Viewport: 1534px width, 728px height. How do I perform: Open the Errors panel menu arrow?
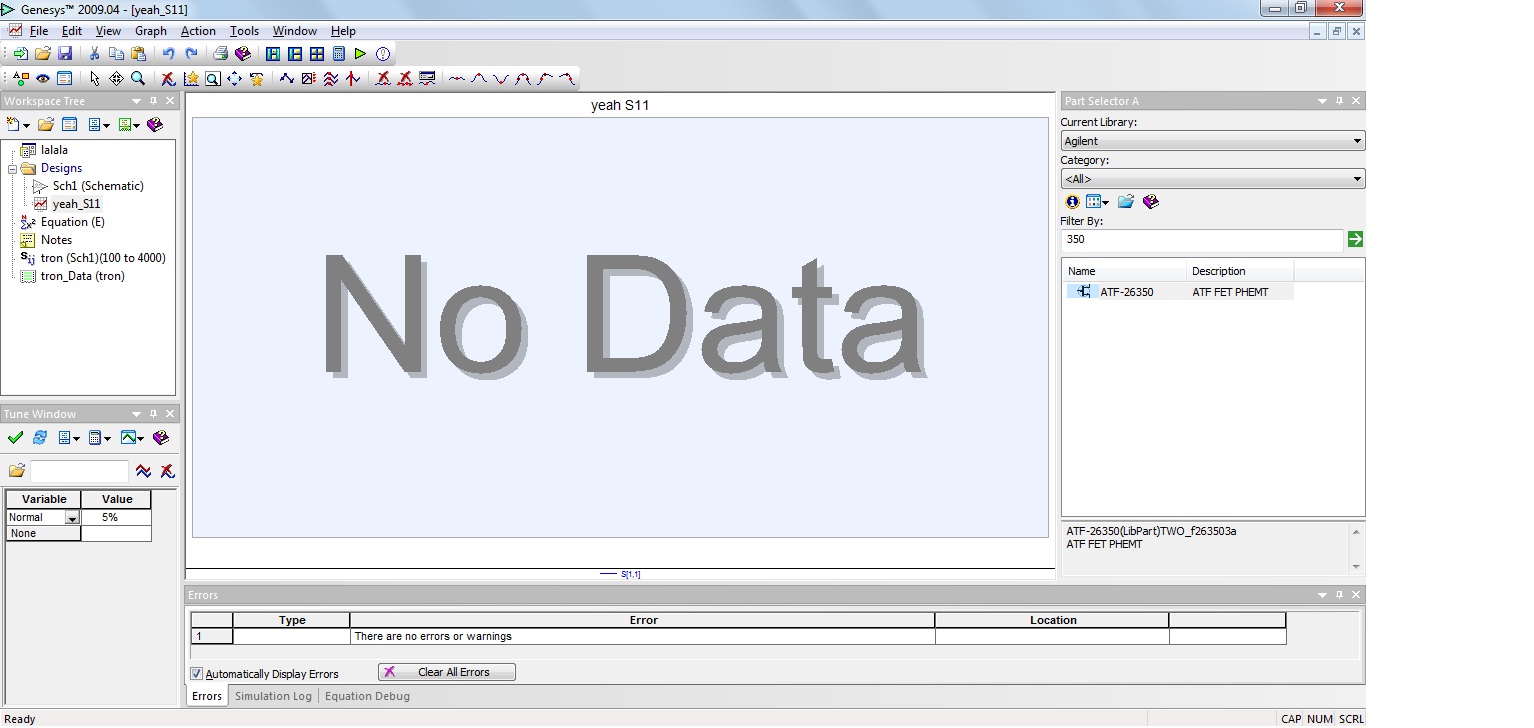[1322, 595]
